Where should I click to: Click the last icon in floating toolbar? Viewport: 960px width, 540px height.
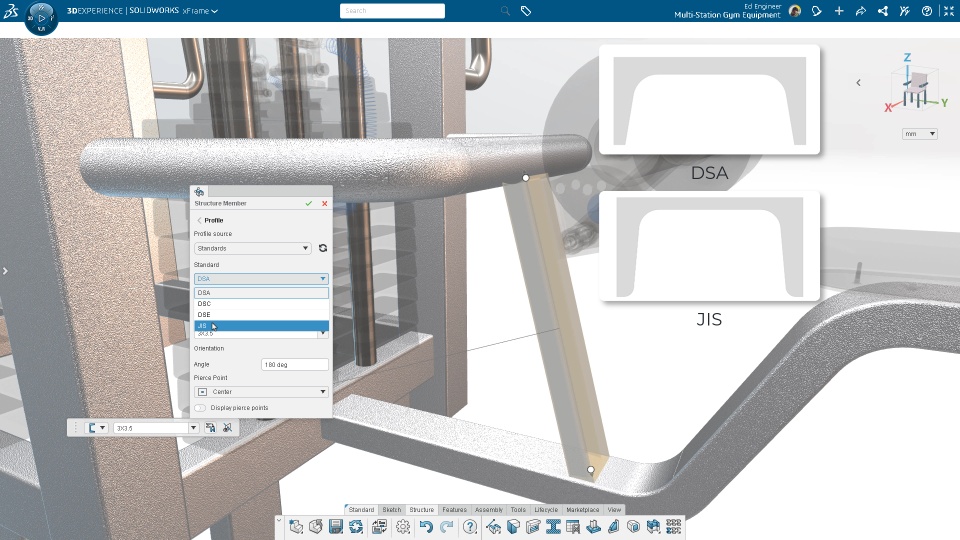[227, 428]
